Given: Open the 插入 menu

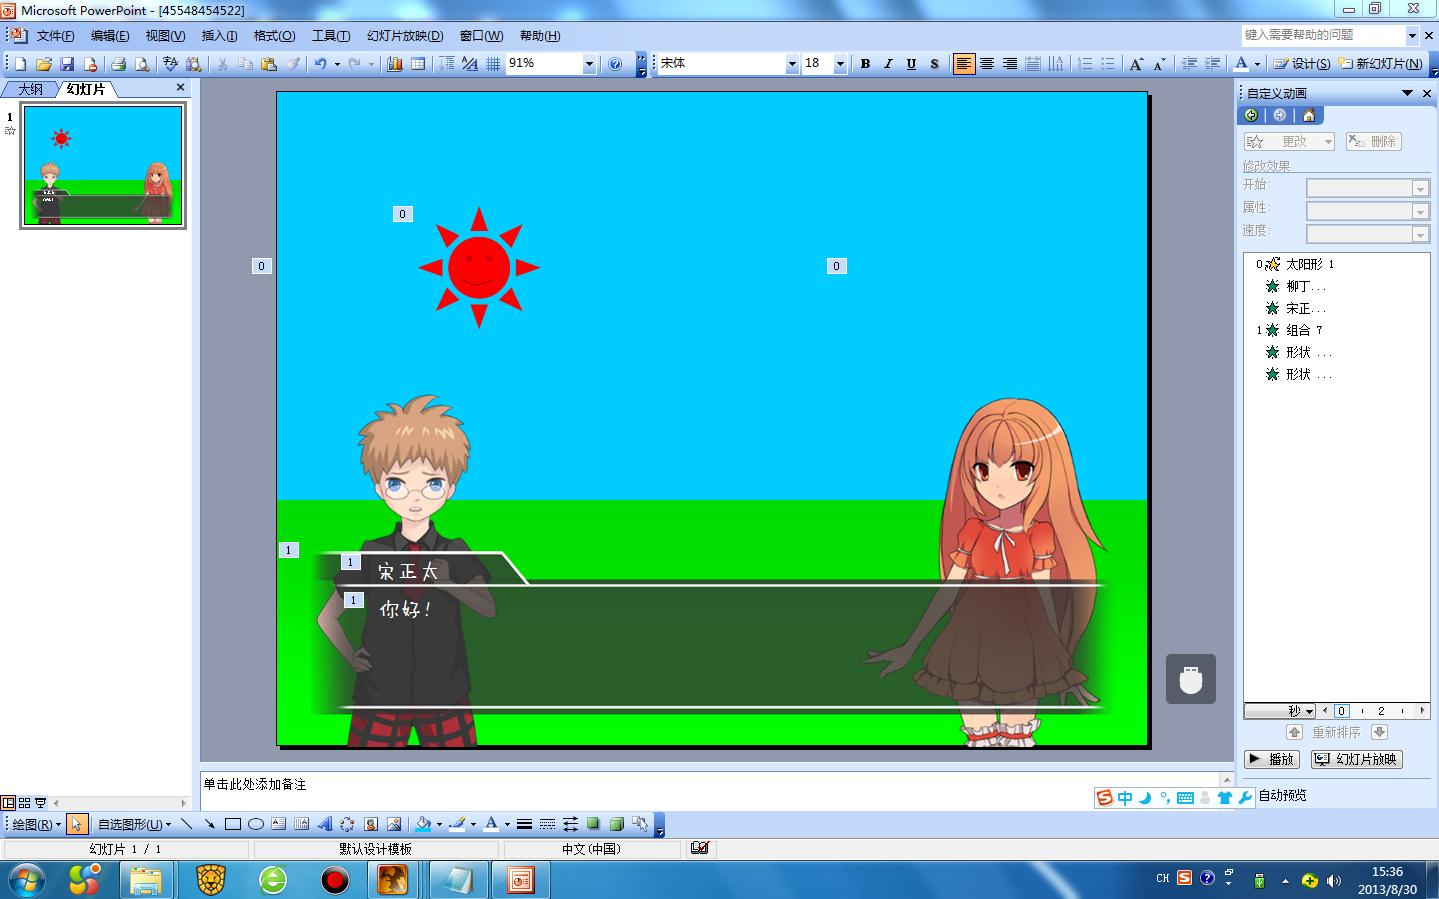Looking at the screenshot, I should pyautogui.click(x=219, y=36).
